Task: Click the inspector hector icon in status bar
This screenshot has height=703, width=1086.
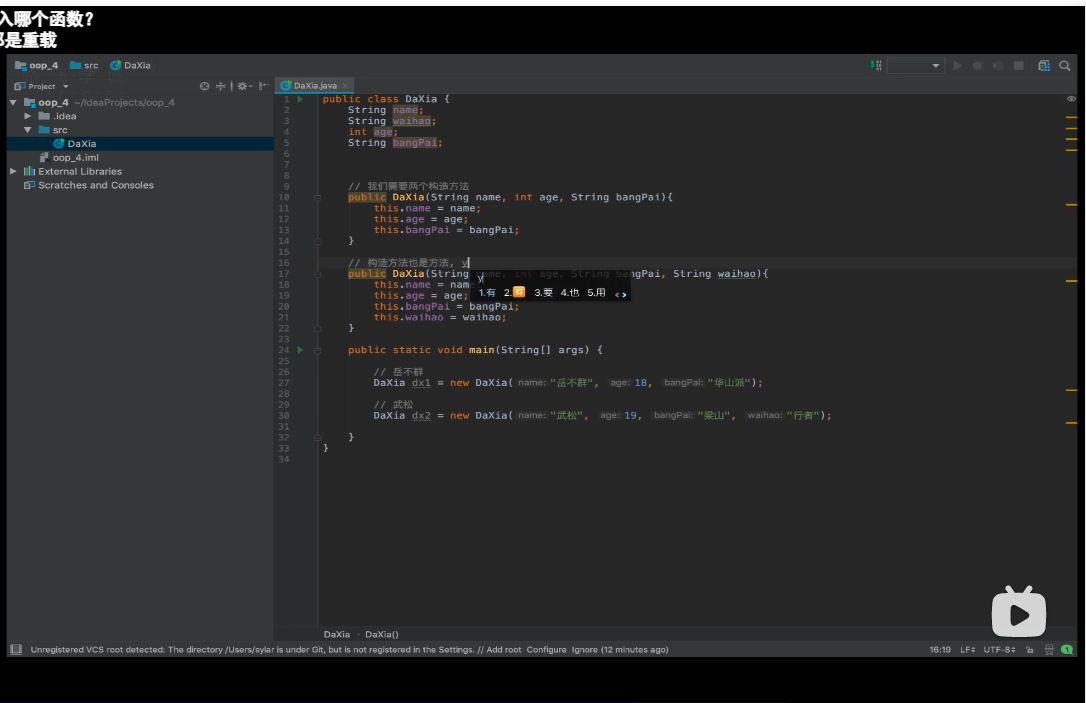Action: (1049, 650)
